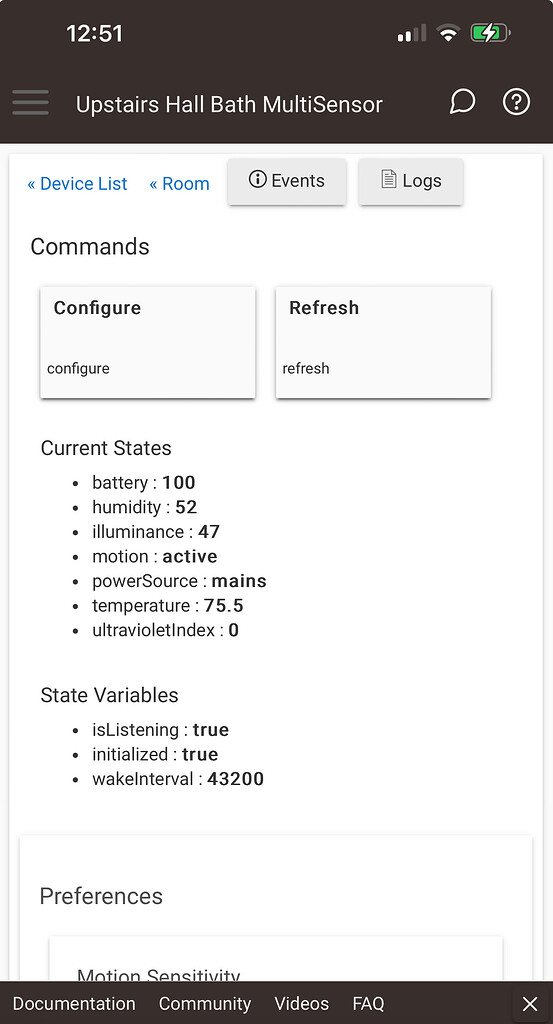The image size is (553, 1024).
Task: Tap the info icon on the Events button
Action: tap(258, 180)
